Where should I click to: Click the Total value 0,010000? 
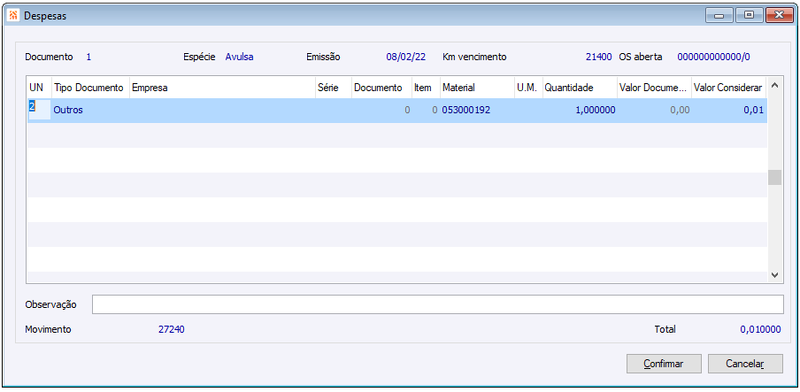(760, 329)
